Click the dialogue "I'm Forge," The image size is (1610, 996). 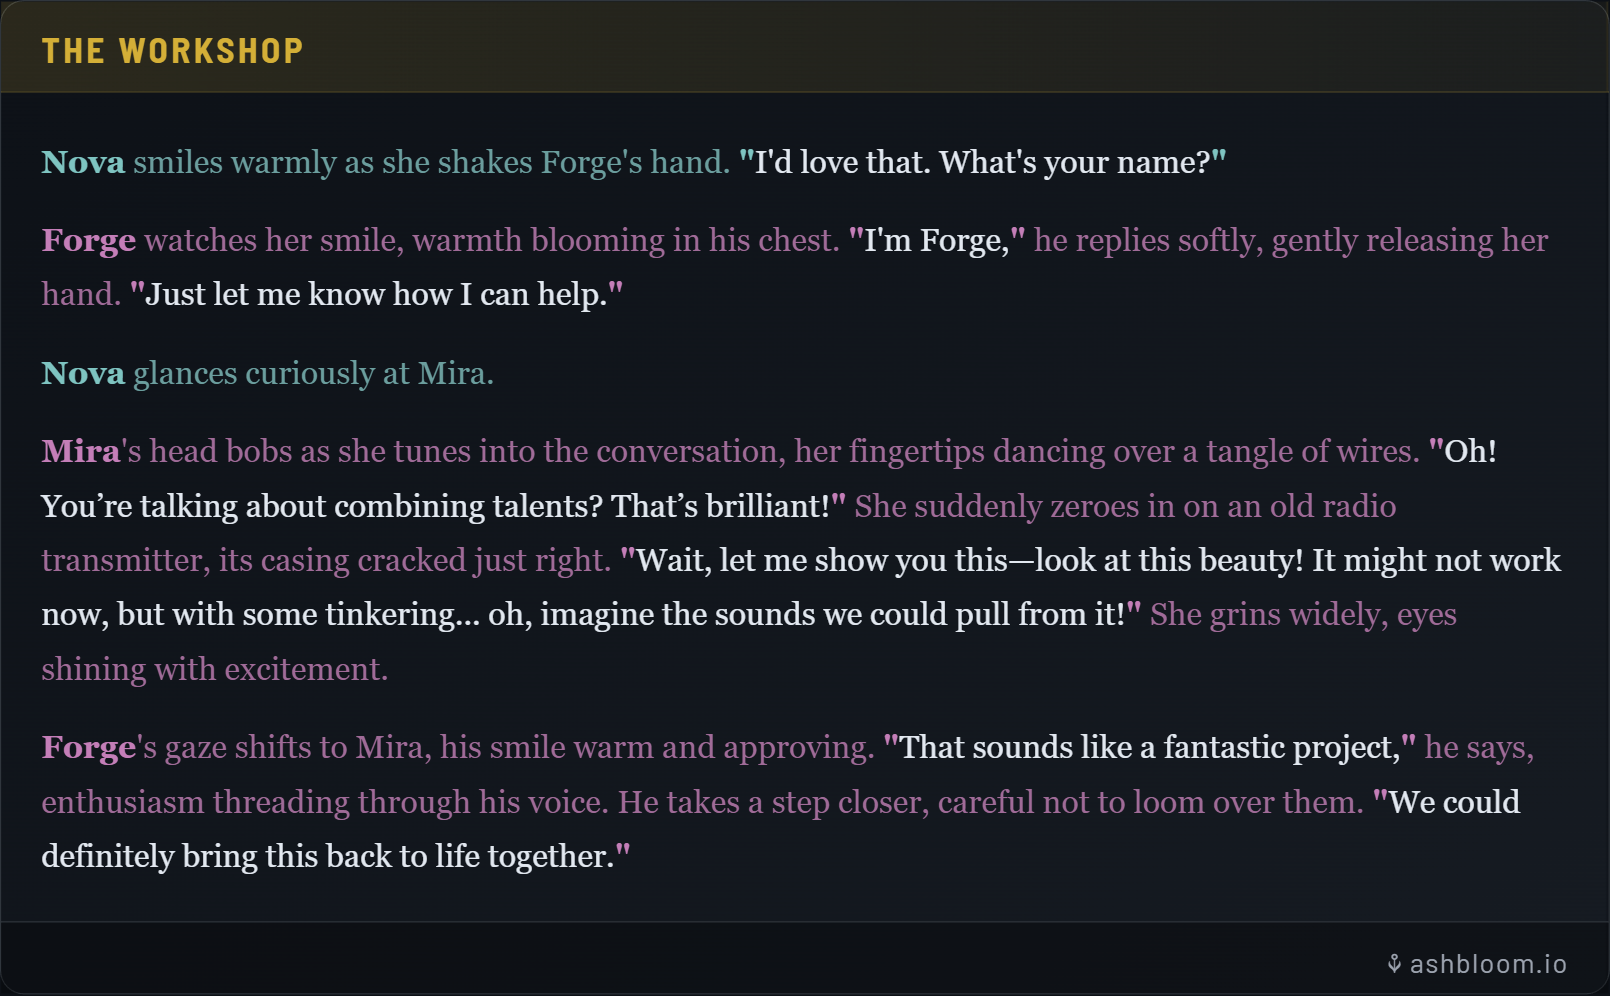coord(937,240)
